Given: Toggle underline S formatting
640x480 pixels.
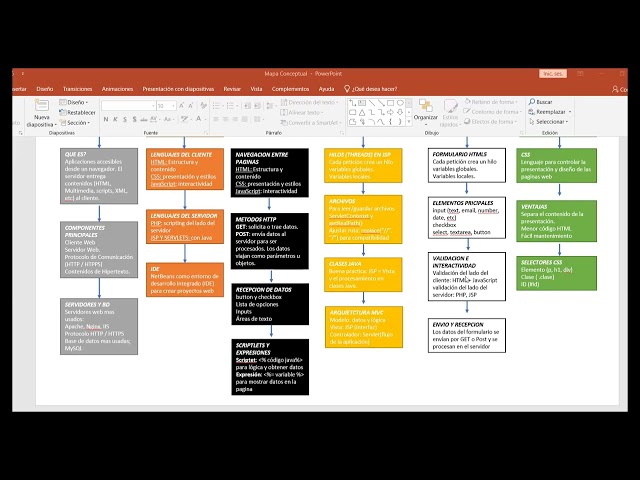Looking at the screenshot, I should 125,119.
